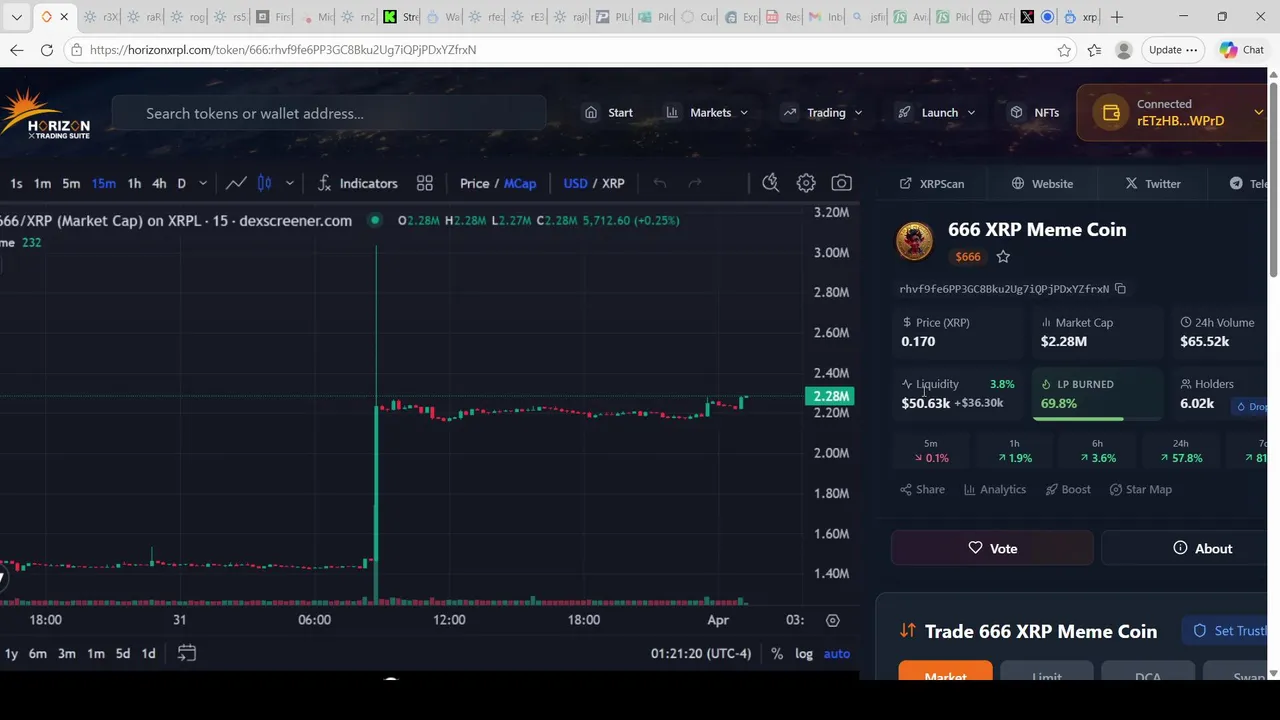Click the Boost button
The width and height of the screenshot is (1280, 720).
coord(1068,490)
